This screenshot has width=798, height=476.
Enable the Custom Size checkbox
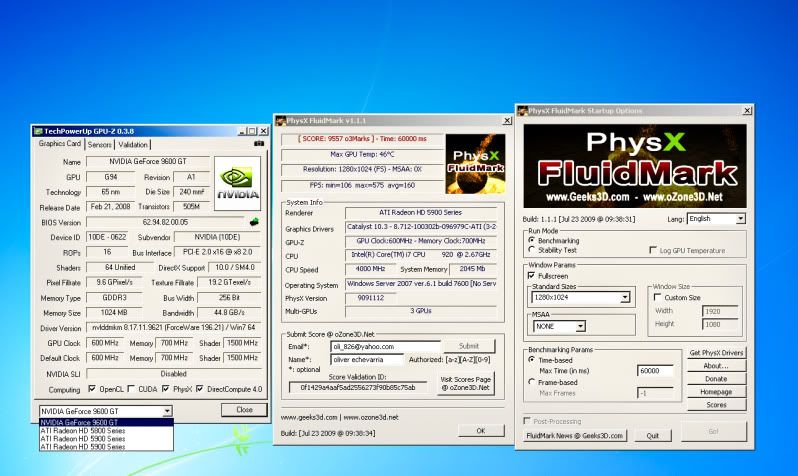(x=656, y=296)
